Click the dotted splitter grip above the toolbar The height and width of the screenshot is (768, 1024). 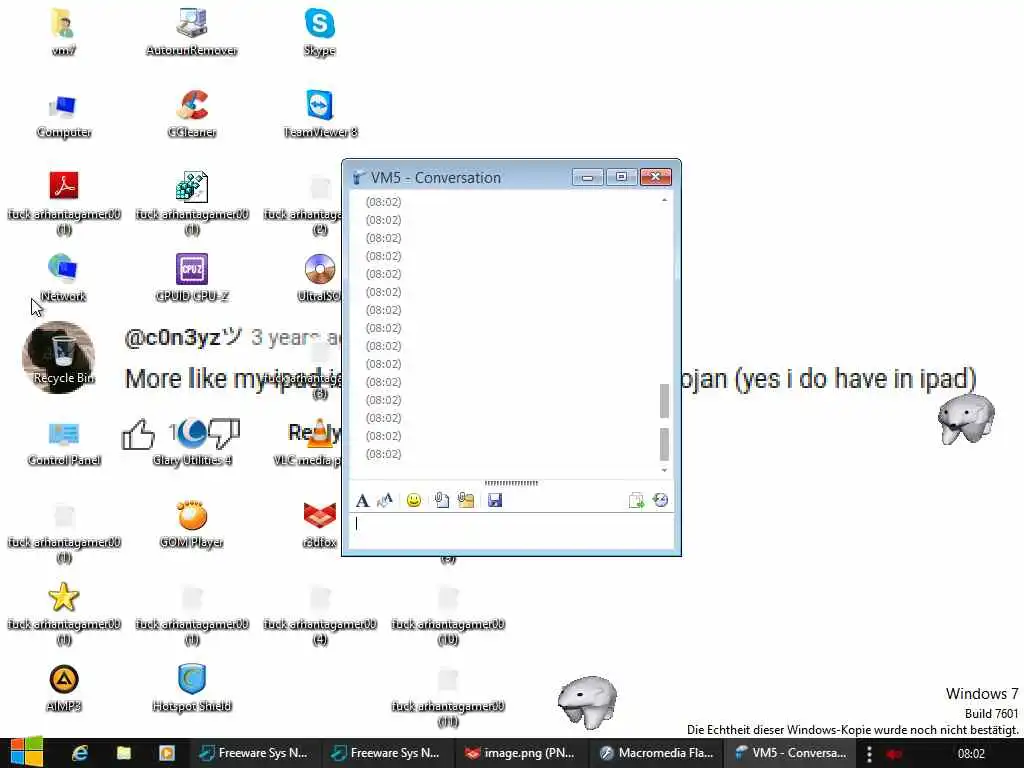point(511,483)
